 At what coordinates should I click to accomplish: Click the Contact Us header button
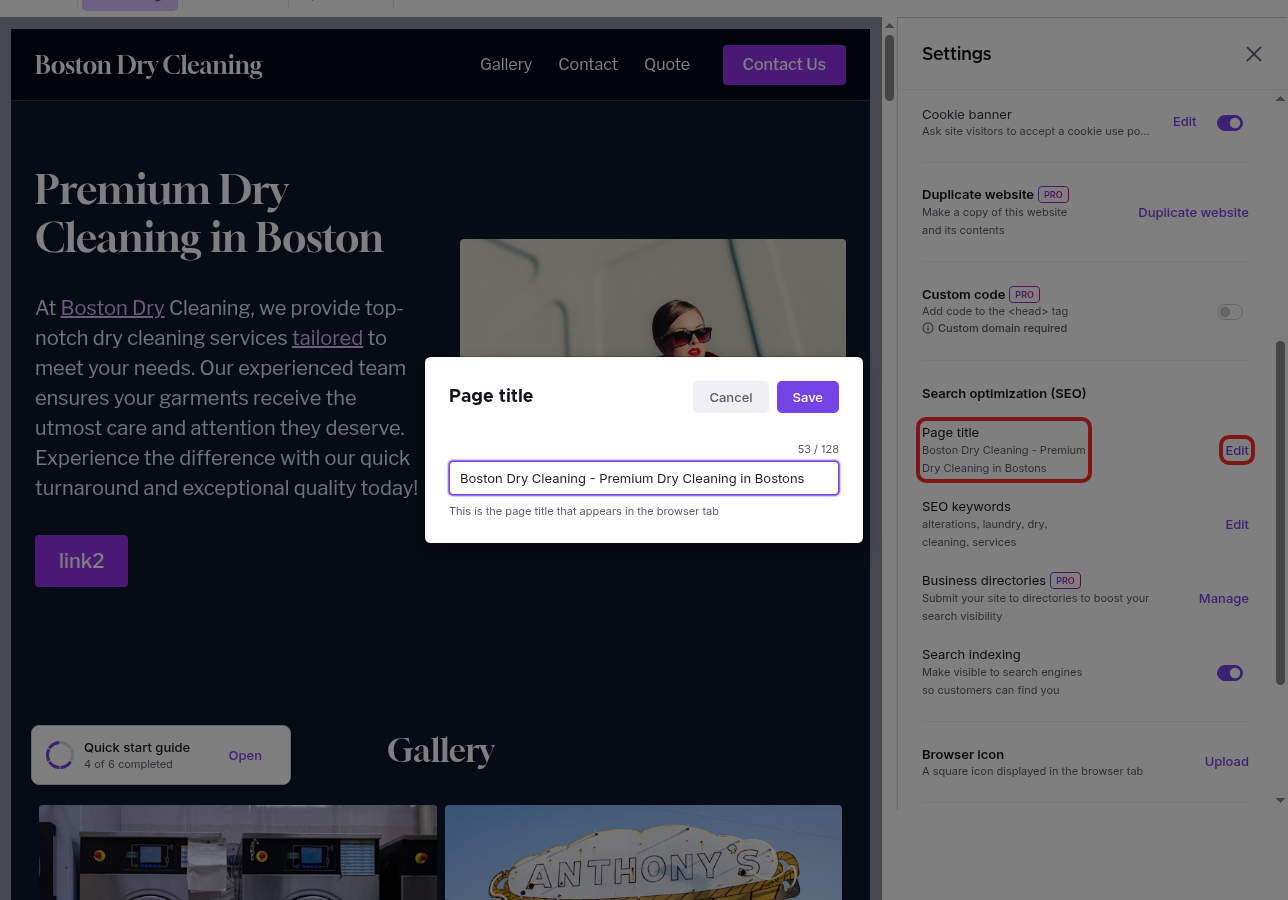784,65
